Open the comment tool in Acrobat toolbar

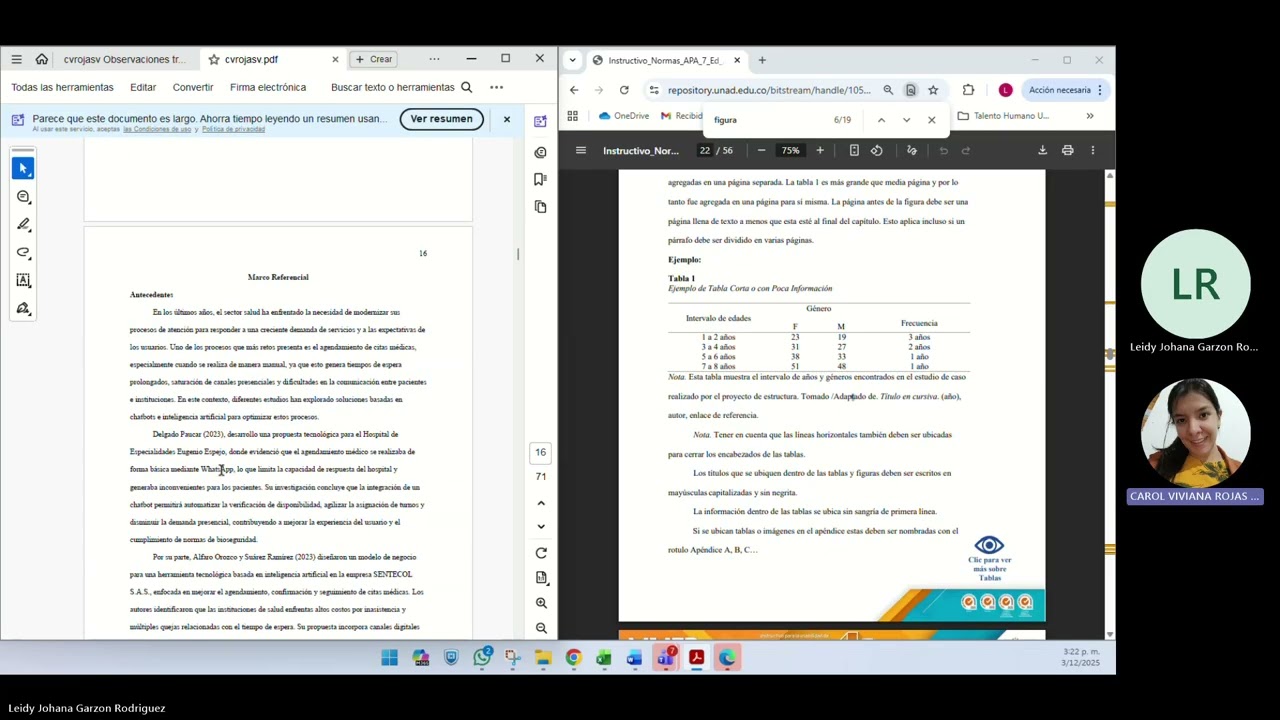(x=23, y=196)
